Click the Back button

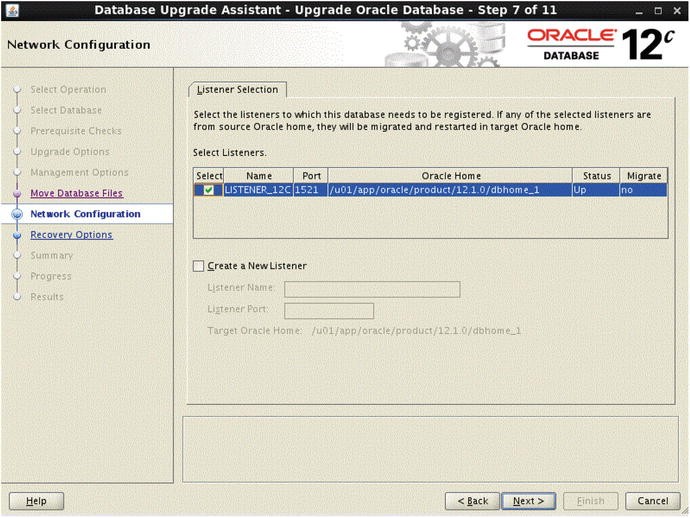[x=473, y=501]
